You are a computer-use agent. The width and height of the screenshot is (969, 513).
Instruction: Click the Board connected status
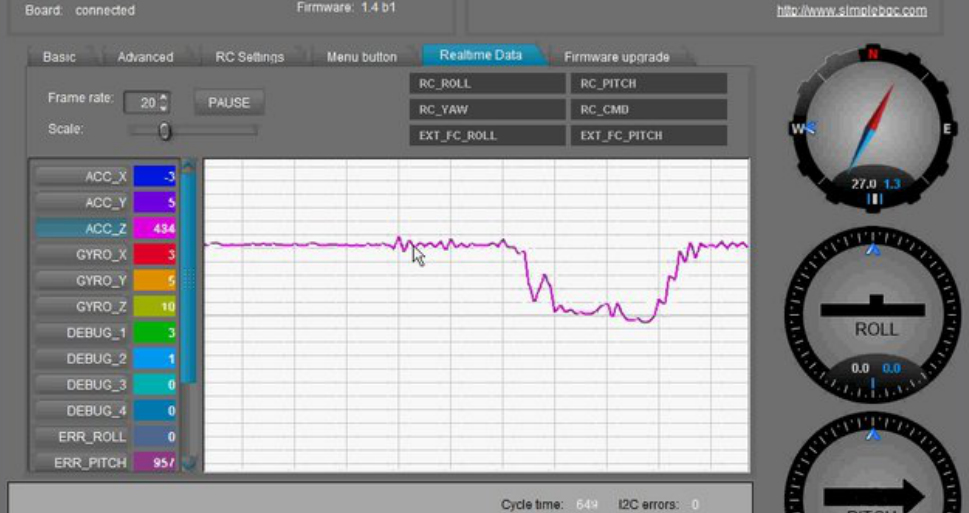pyautogui.click(x=80, y=11)
